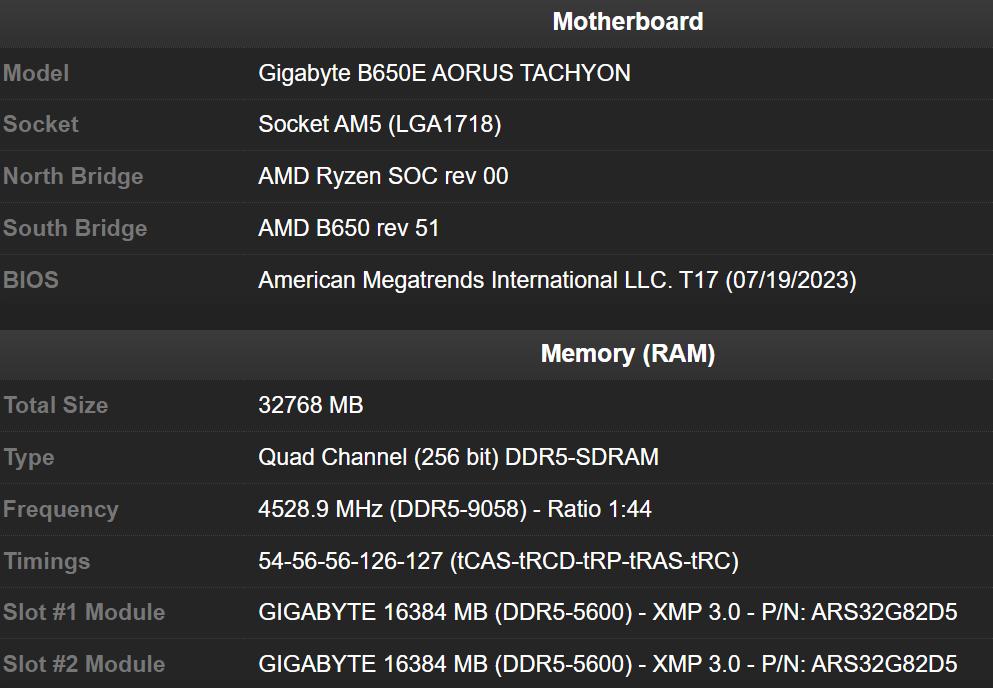Image resolution: width=993 pixels, height=688 pixels.
Task: Click the Motherboard section header
Action: 626,21
